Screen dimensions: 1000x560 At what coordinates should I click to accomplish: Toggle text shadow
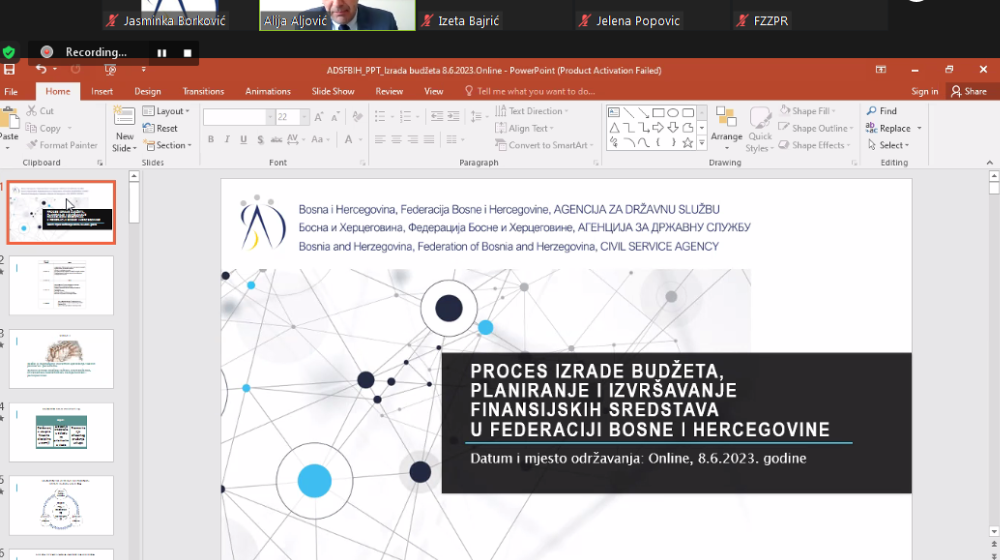260,140
